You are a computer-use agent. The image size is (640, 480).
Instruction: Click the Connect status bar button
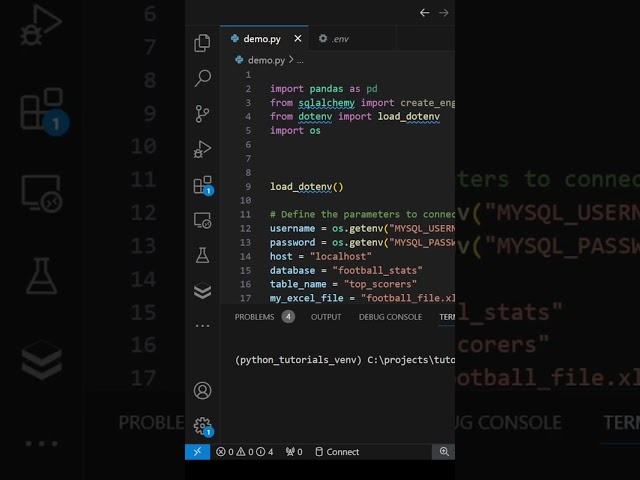pyautogui.click(x=337, y=452)
